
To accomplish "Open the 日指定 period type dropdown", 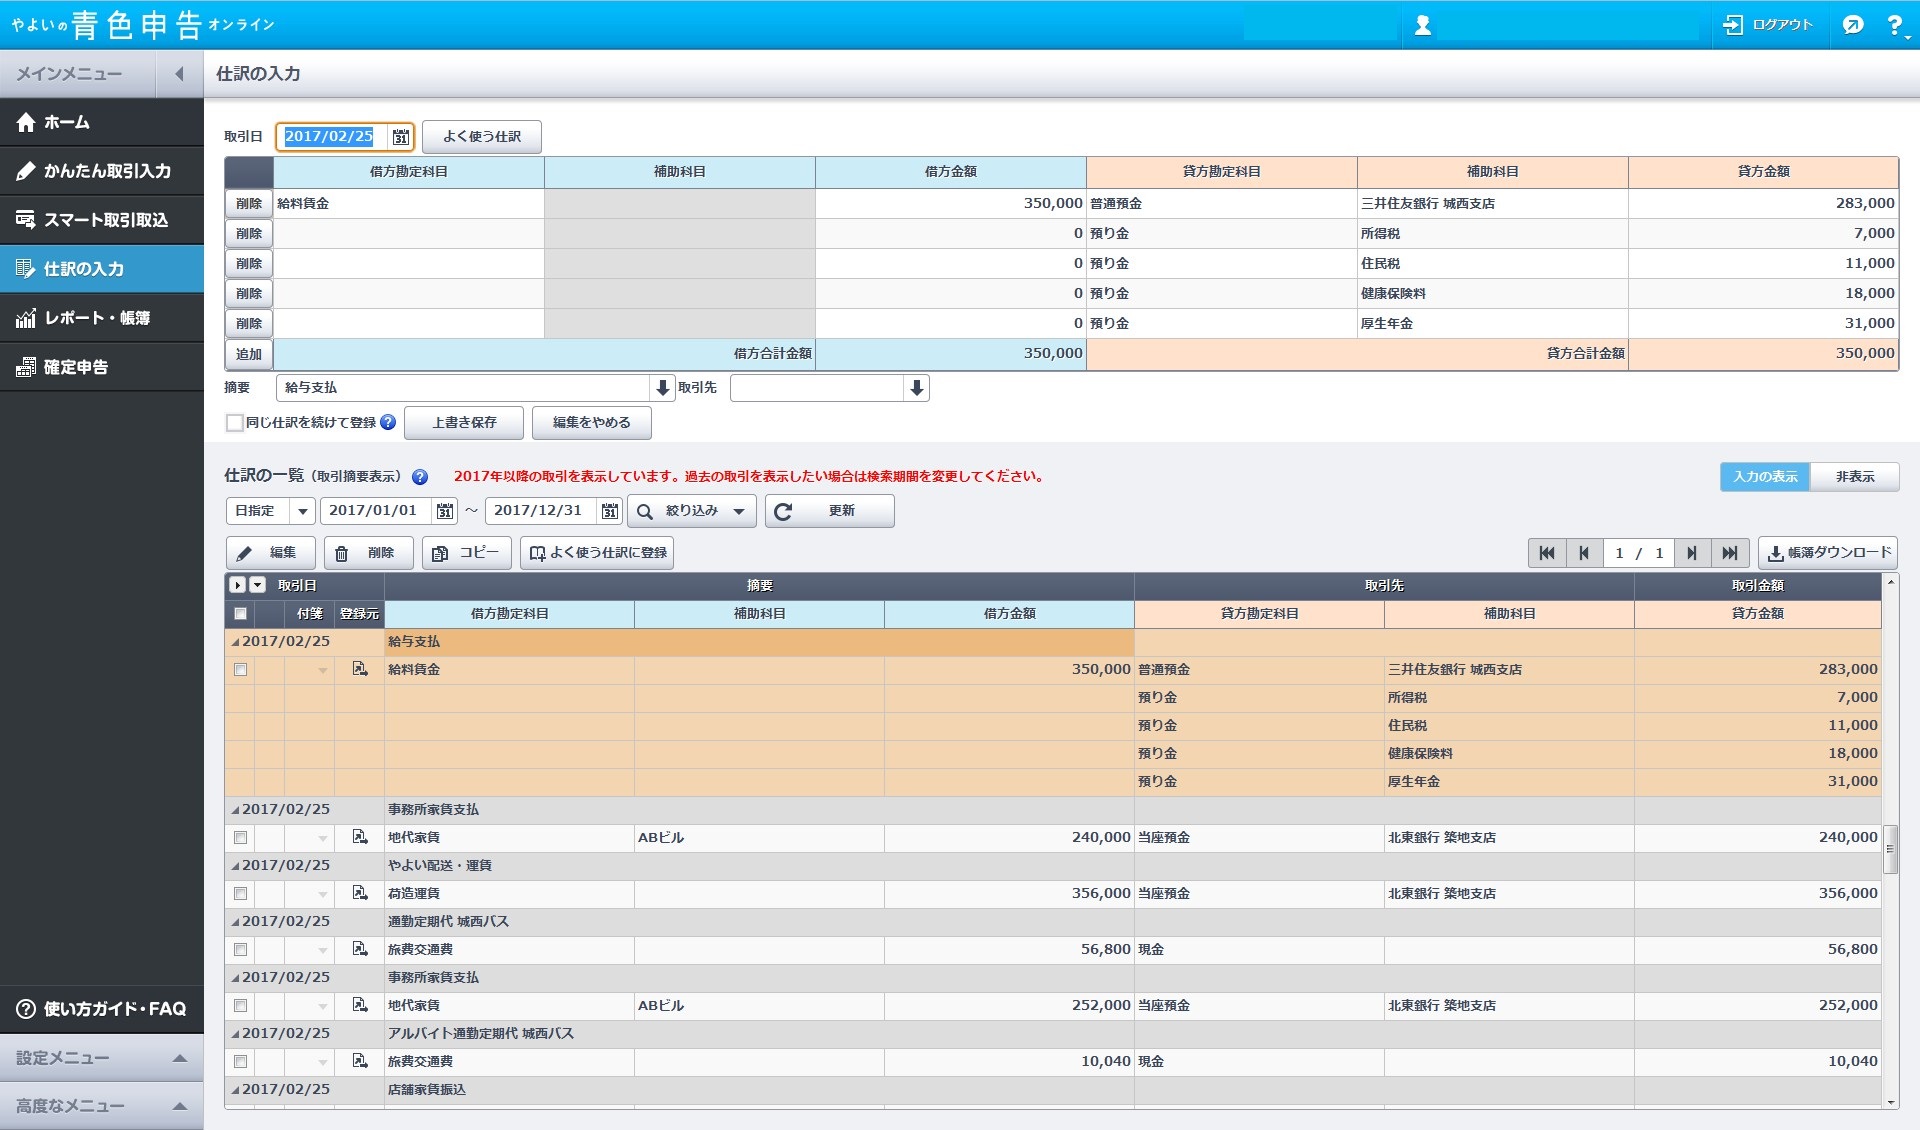I will (x=302, y=511).
